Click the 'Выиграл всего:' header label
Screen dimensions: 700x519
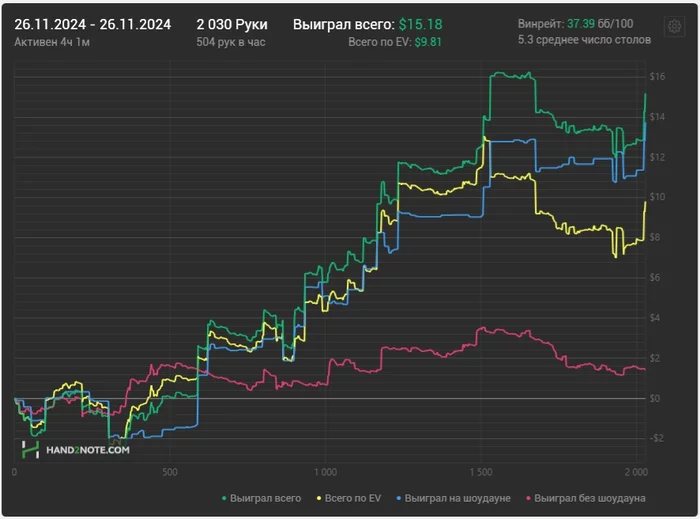tap(344, 25)
